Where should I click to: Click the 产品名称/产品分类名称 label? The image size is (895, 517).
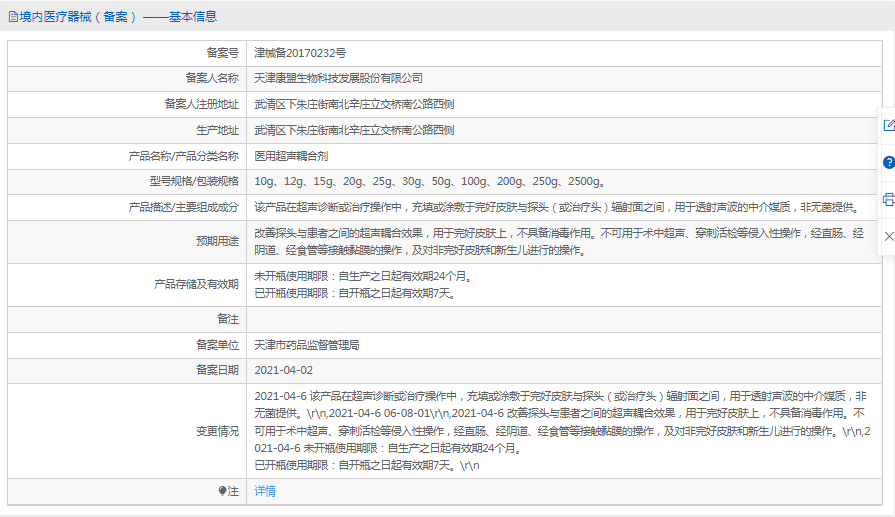[184, 156]
